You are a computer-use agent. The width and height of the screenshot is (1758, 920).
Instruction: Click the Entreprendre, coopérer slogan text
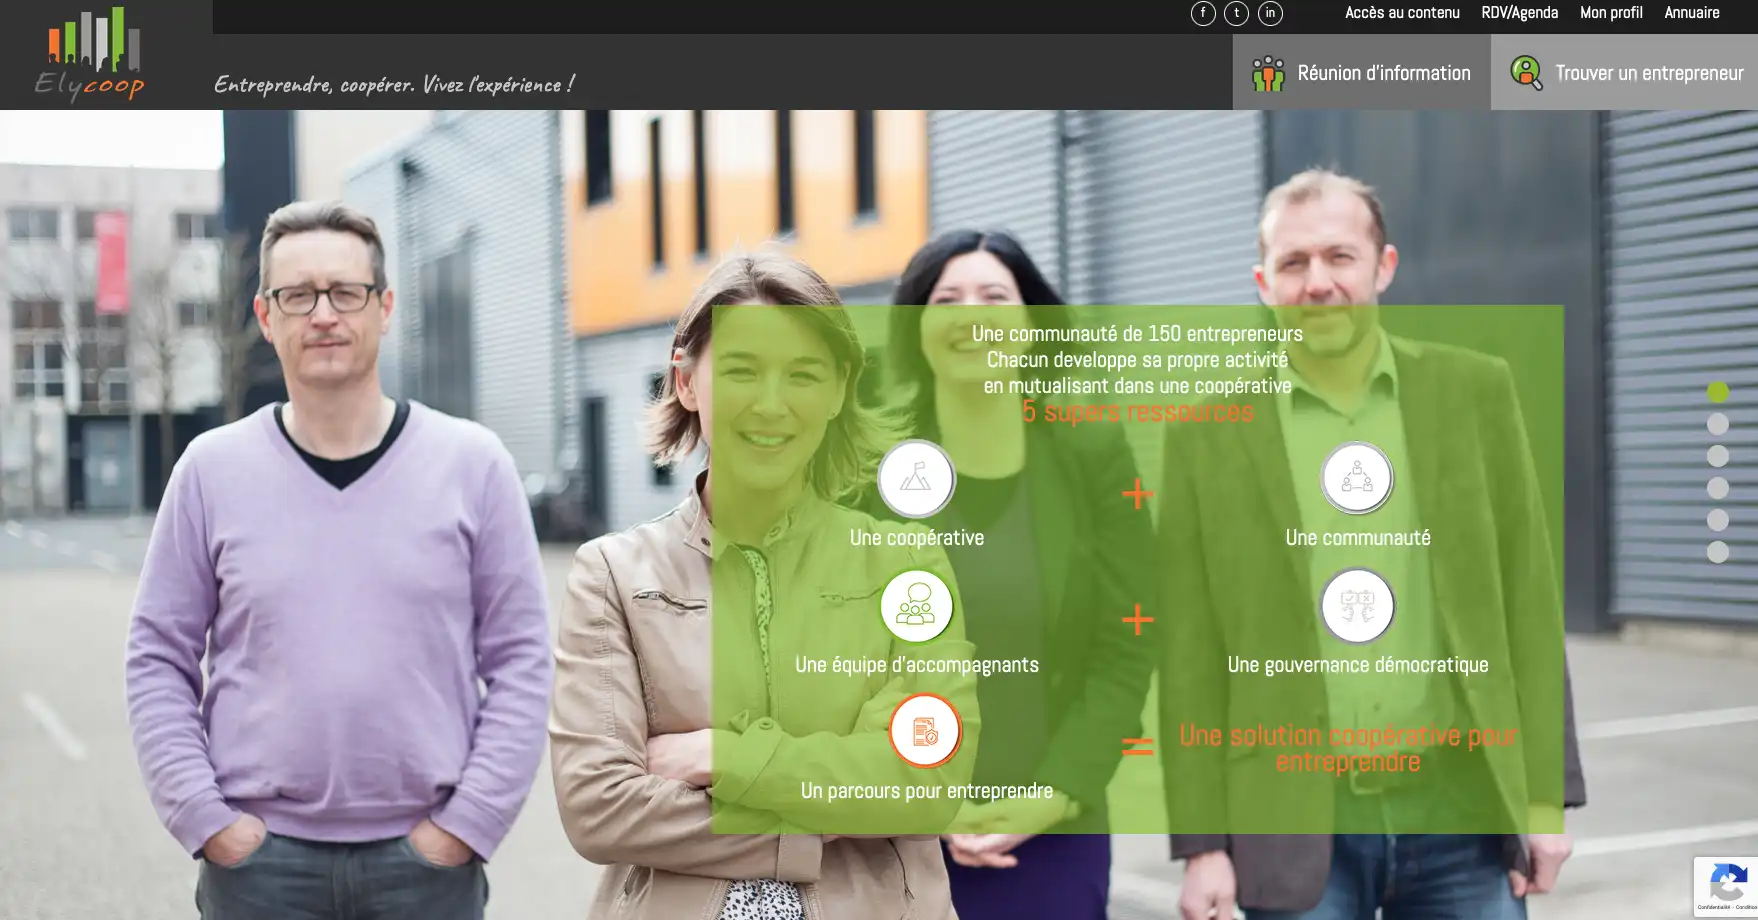[x=395, y=85]
